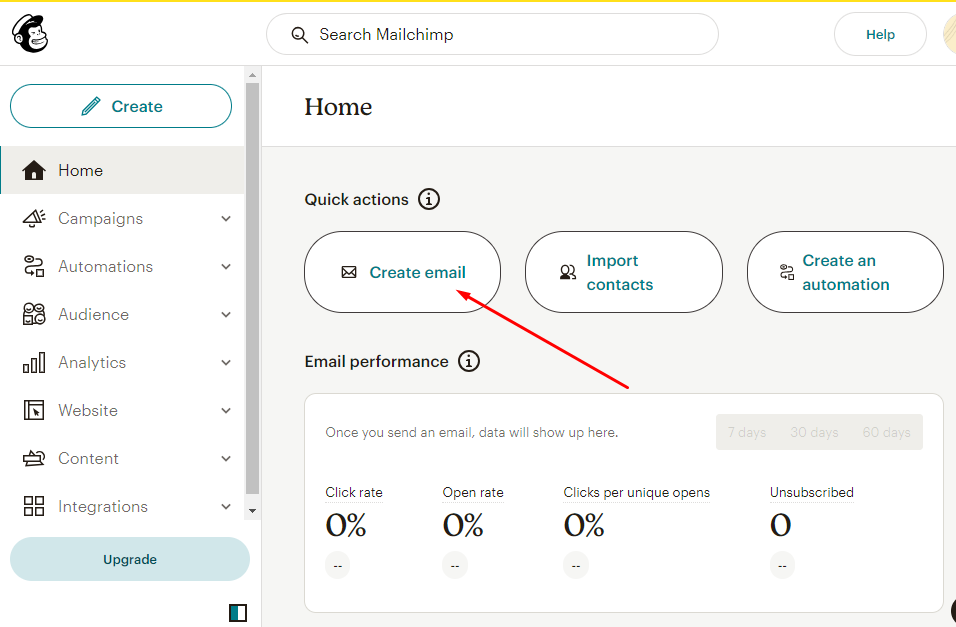The image size is (956, 627).
Task: Select the Analytics bar chart icon
Action: point(34,362)
